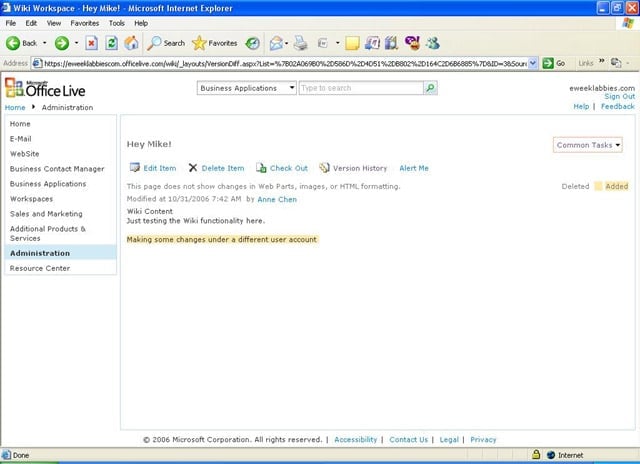Open the Tools menu
This screenshot has height=464, width=640.
tap(116, 23)
